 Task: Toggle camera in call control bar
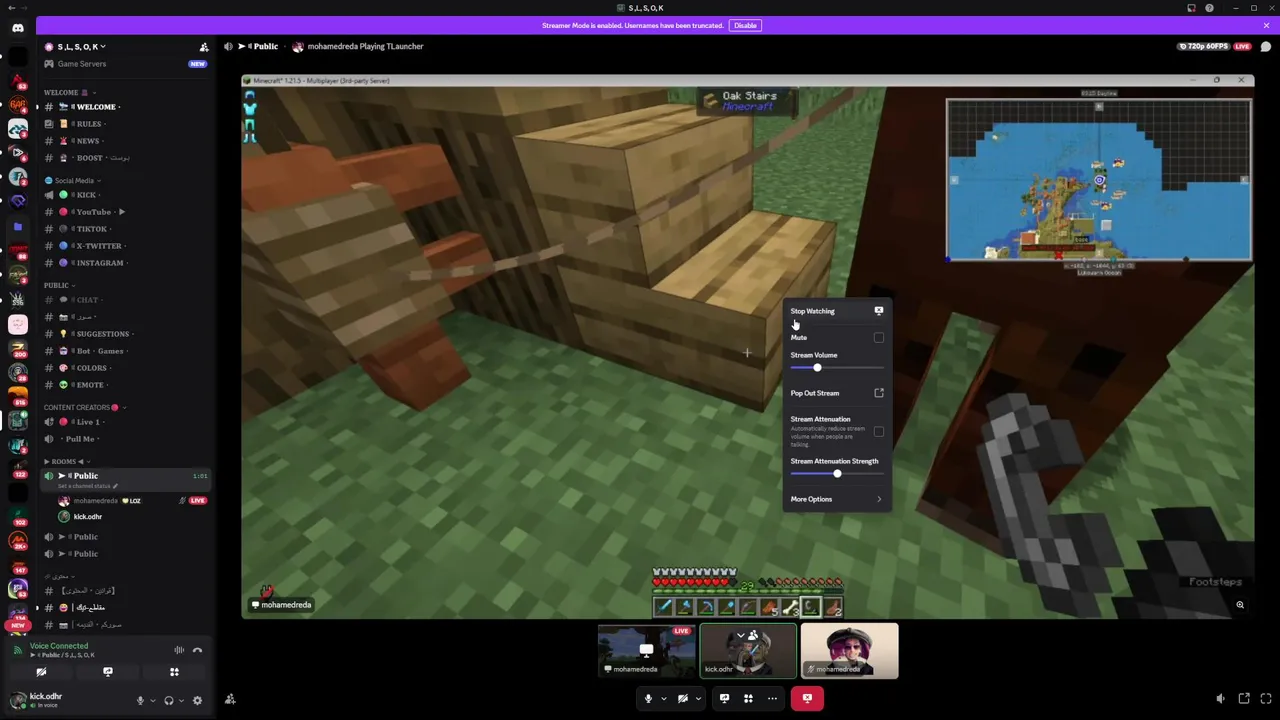click(x=683, y=698)
